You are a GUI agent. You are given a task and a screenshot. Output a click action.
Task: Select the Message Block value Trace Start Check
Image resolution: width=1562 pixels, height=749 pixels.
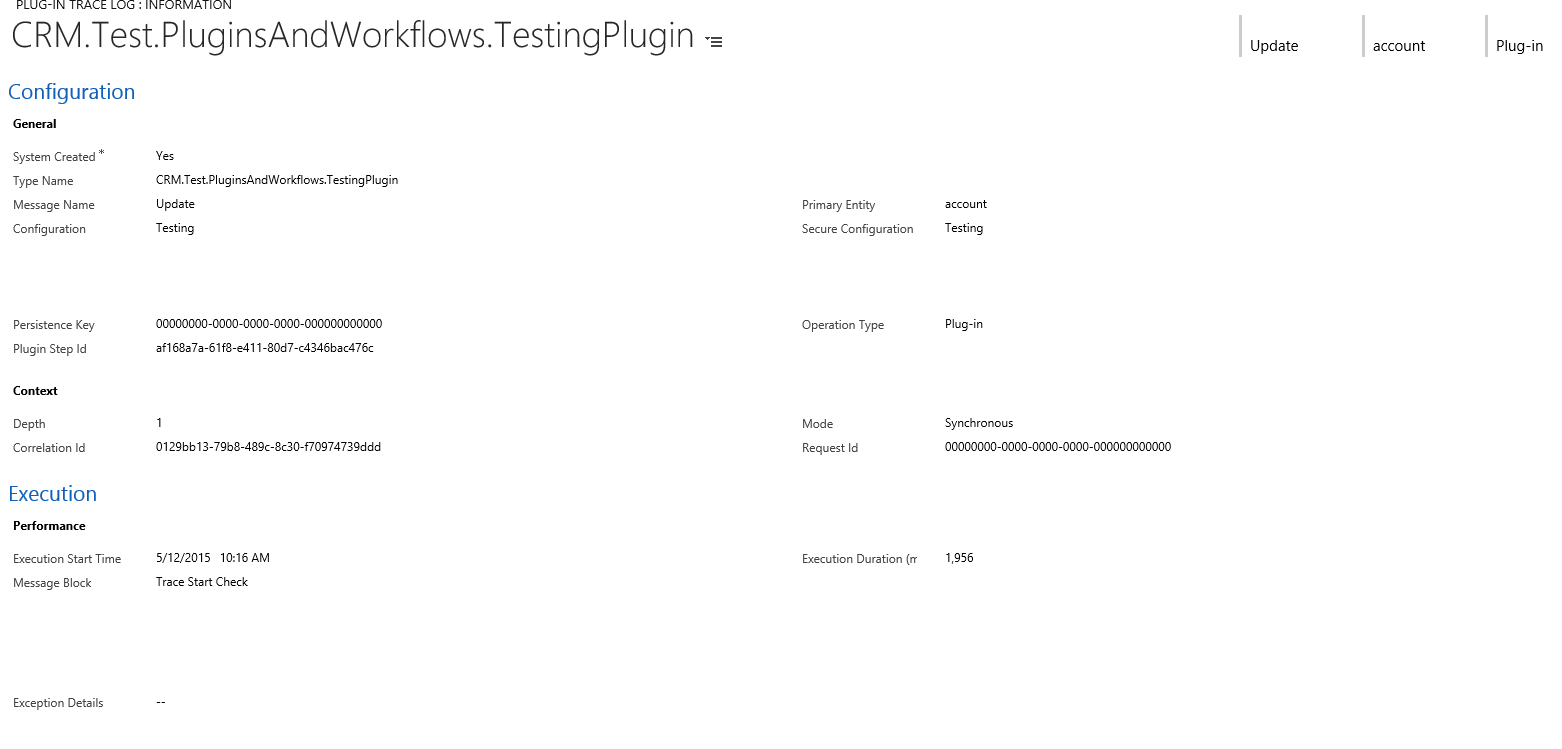pyautogui.click(x=202, y=581)
